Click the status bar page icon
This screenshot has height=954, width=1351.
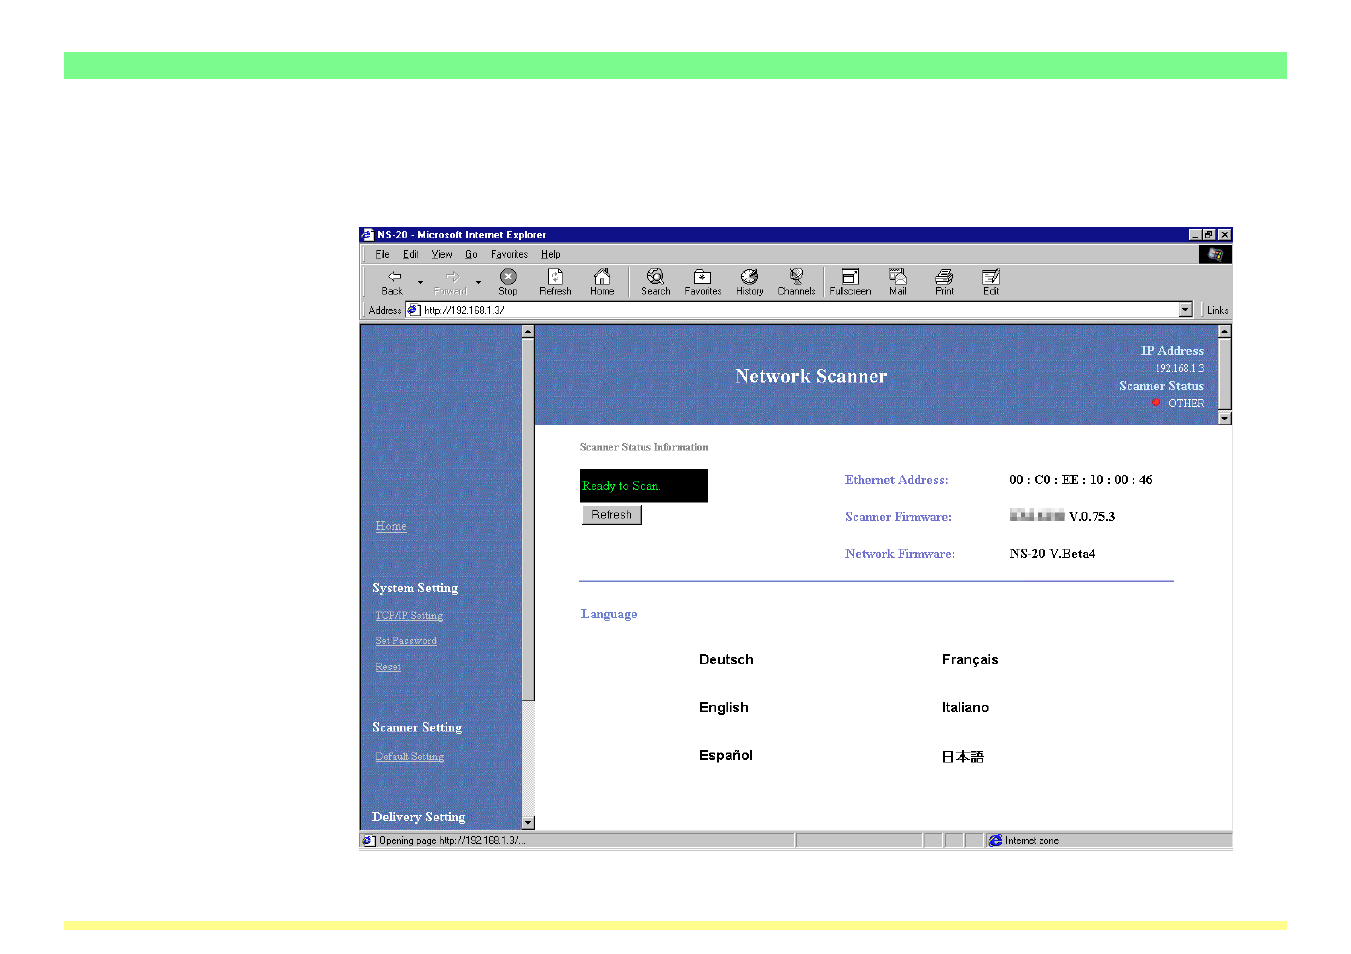coord(368,841)
